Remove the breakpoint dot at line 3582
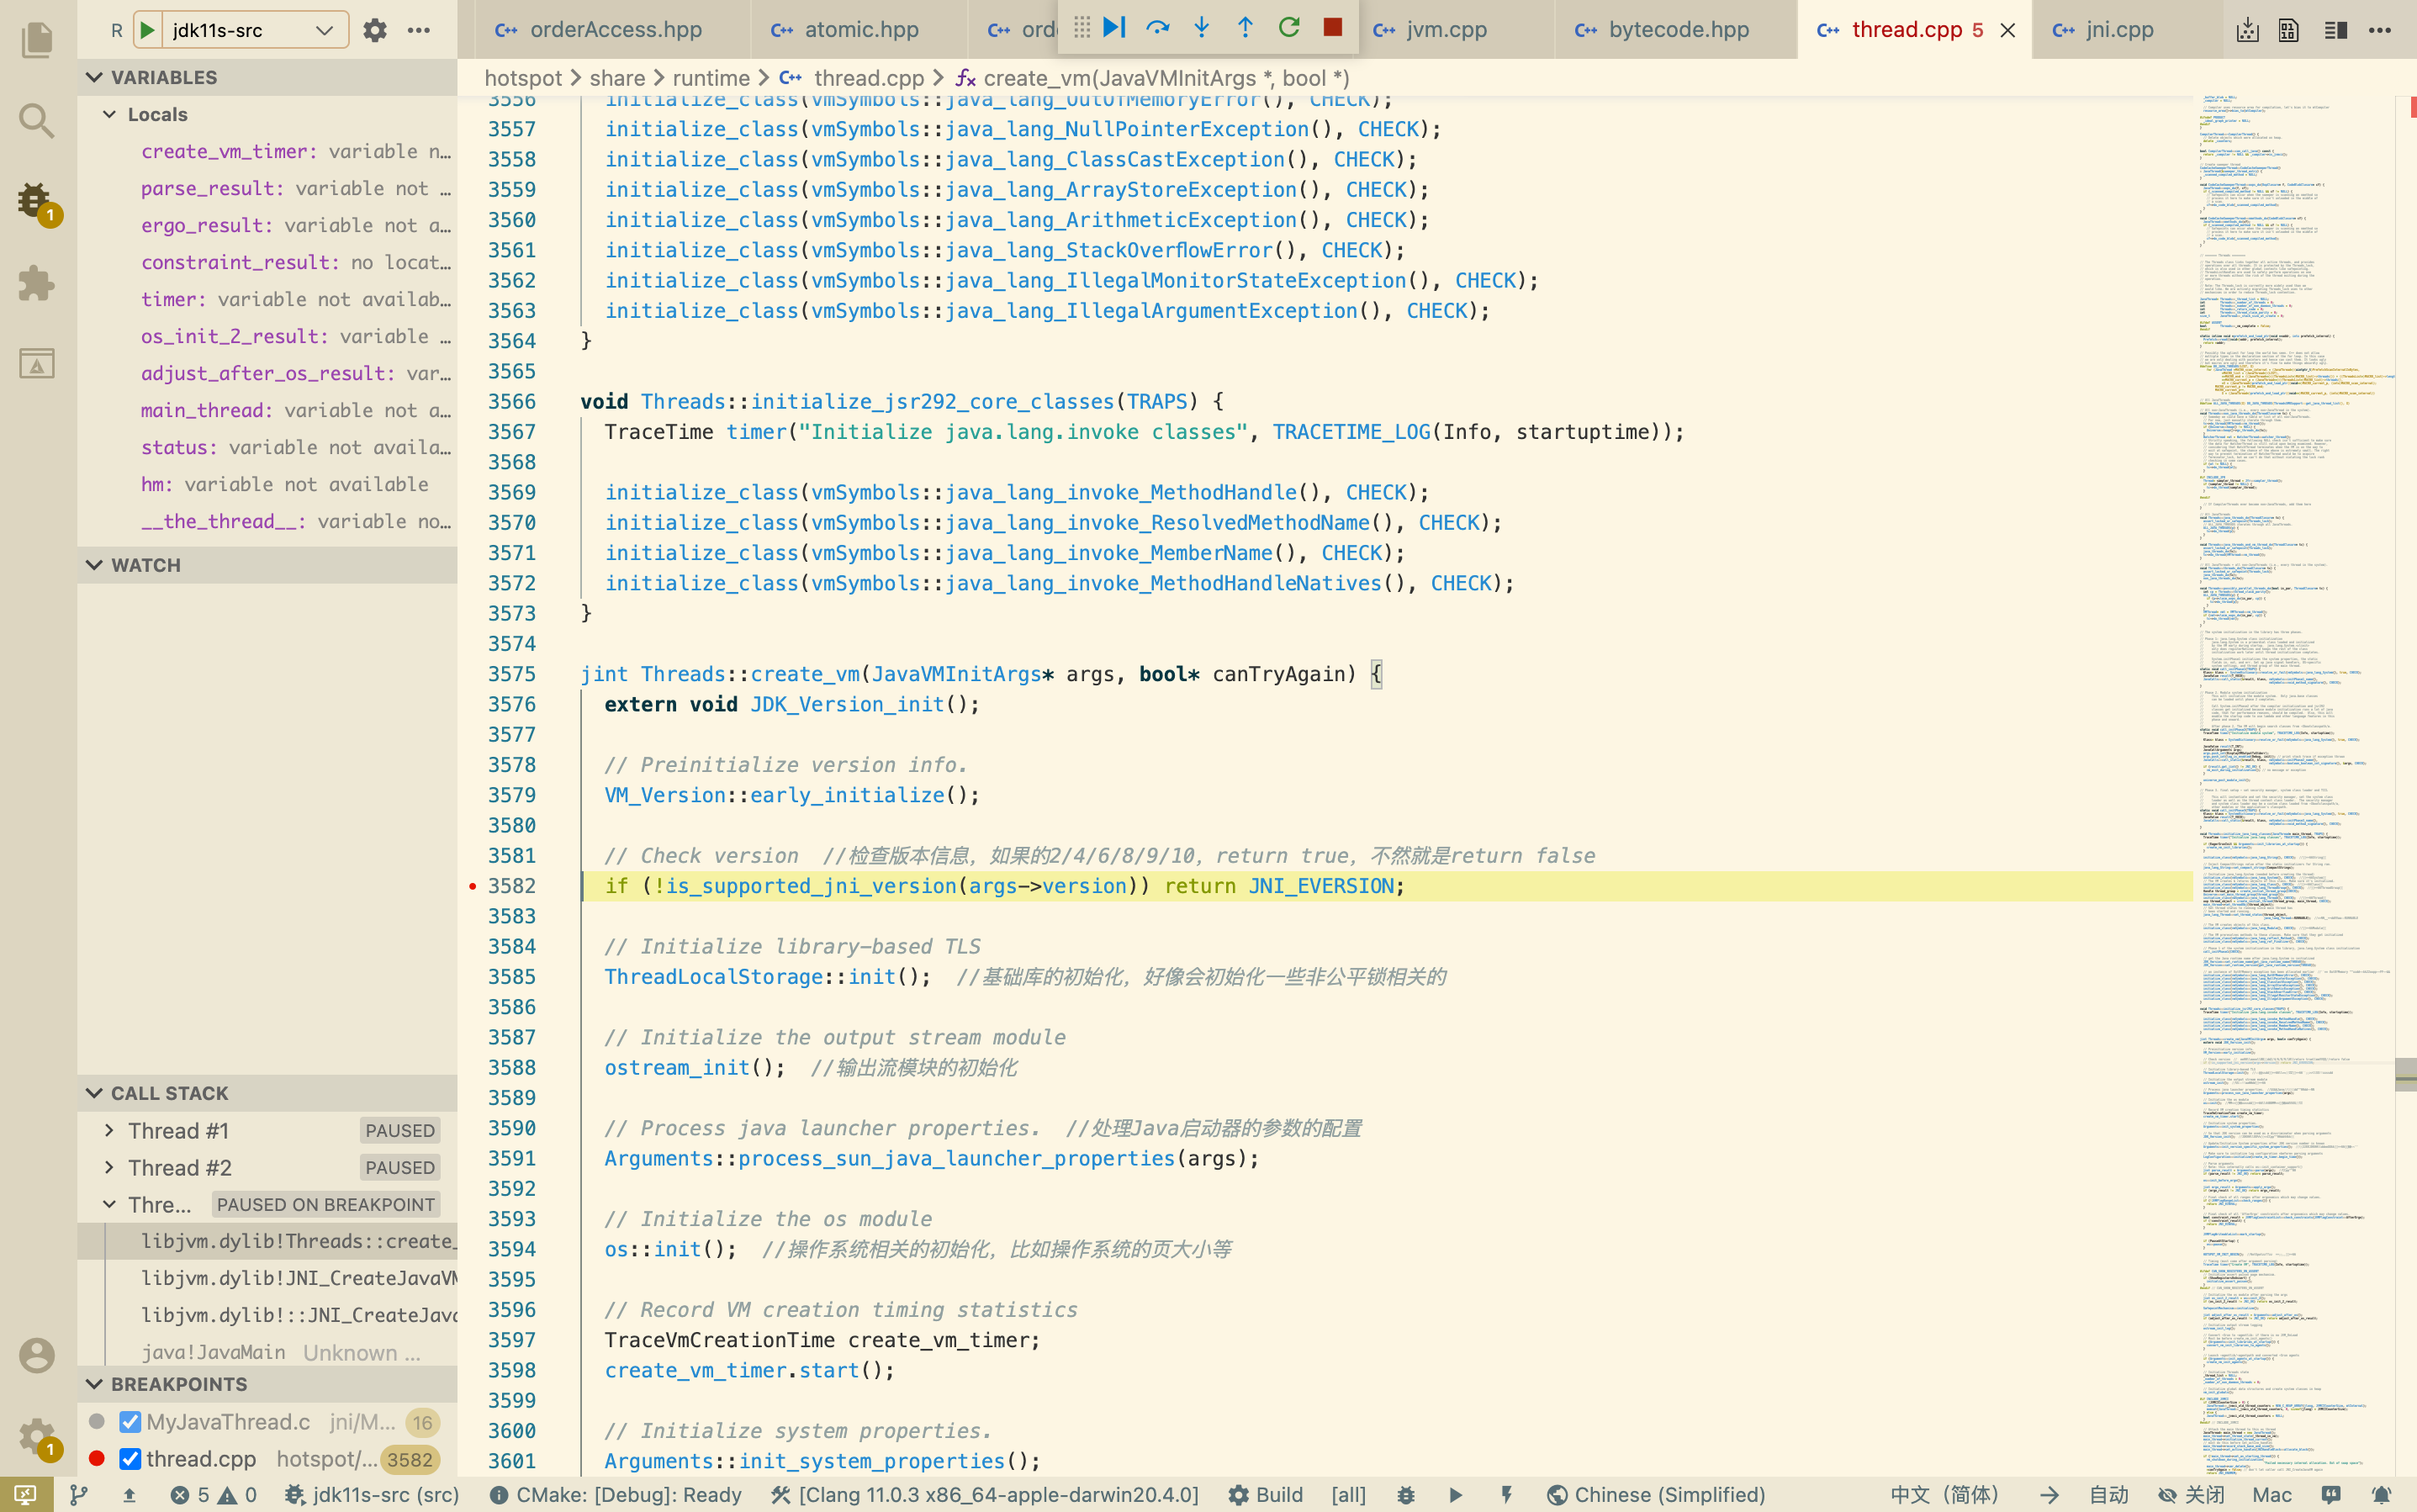The width and height of the screenshot is (2417, 1512). [473, 886]
